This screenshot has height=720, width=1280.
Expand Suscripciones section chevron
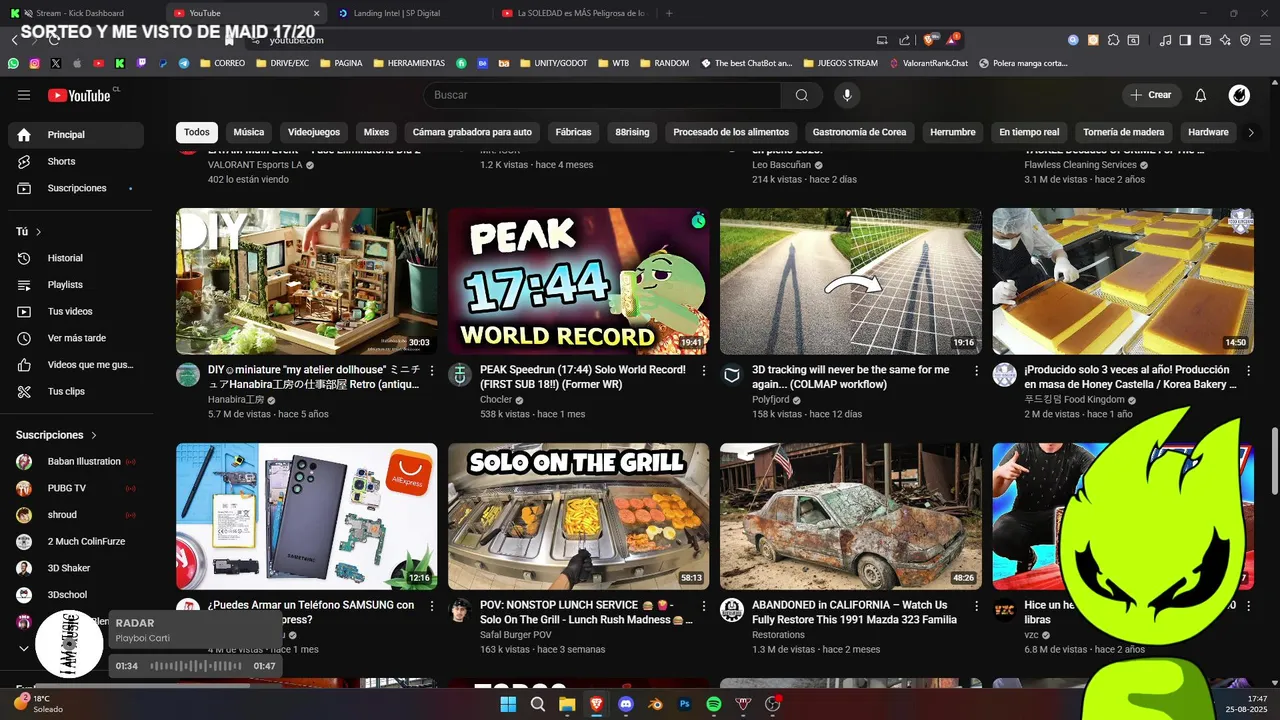pos(94,436)
